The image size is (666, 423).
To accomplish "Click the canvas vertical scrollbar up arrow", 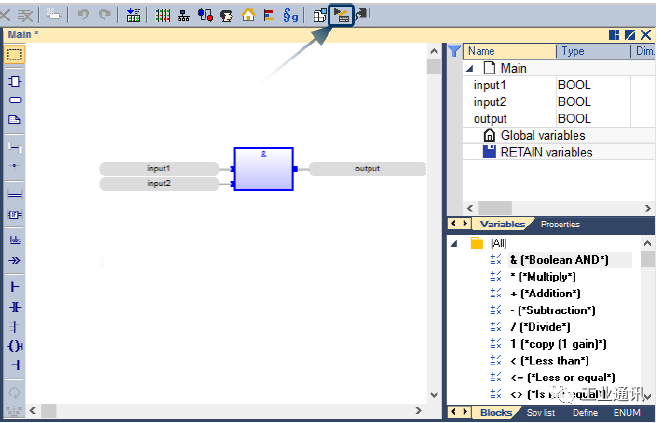I will 434,51.
